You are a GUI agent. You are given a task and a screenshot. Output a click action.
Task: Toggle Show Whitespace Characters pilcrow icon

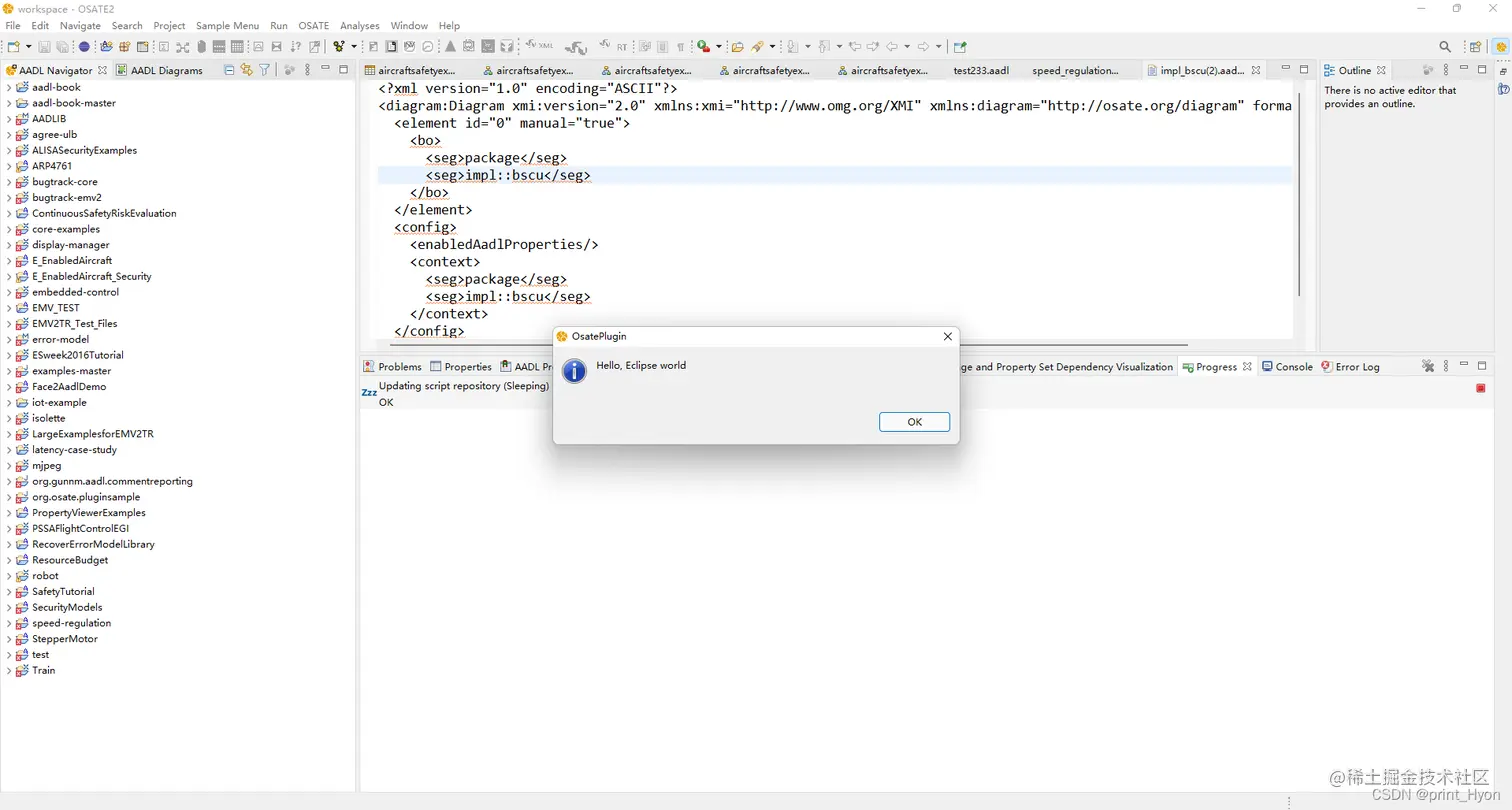pos(680,46)
